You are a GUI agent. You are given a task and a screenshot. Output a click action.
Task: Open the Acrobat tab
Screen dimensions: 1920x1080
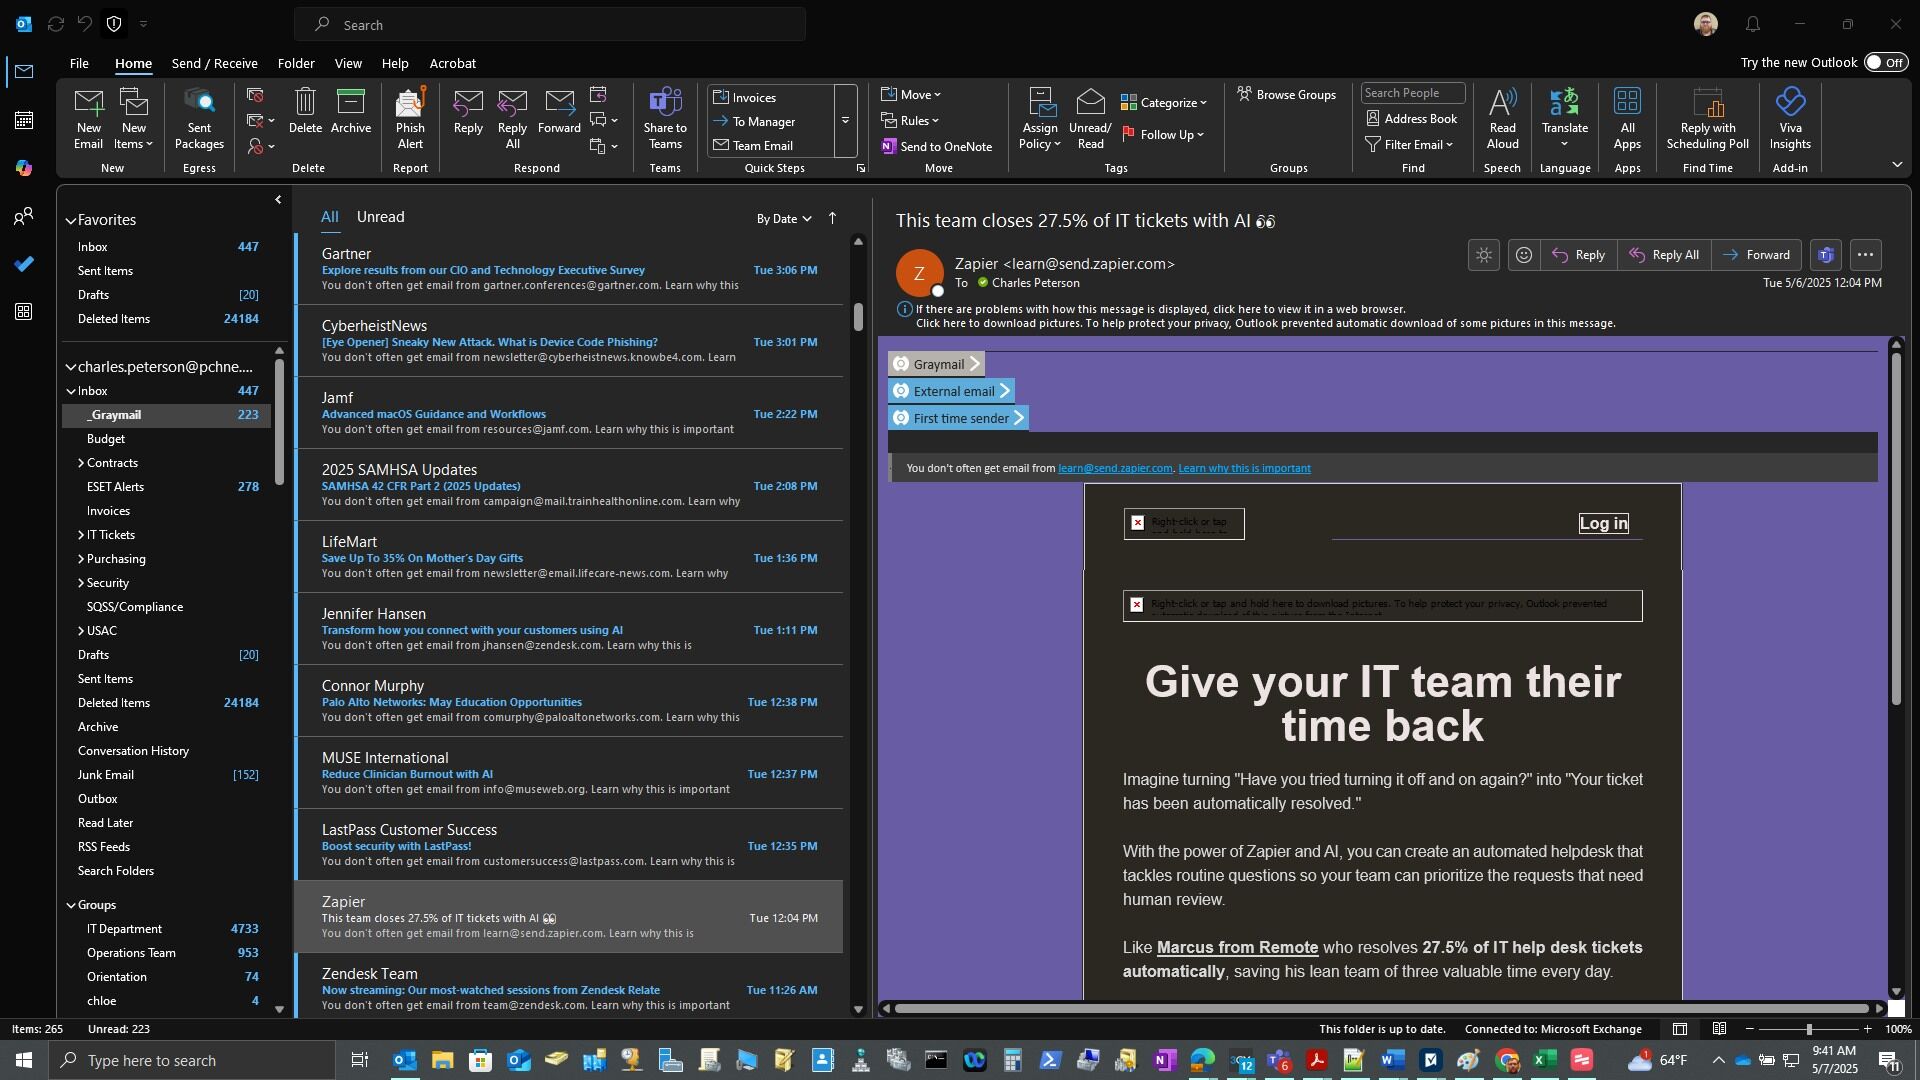pos(453,63)
